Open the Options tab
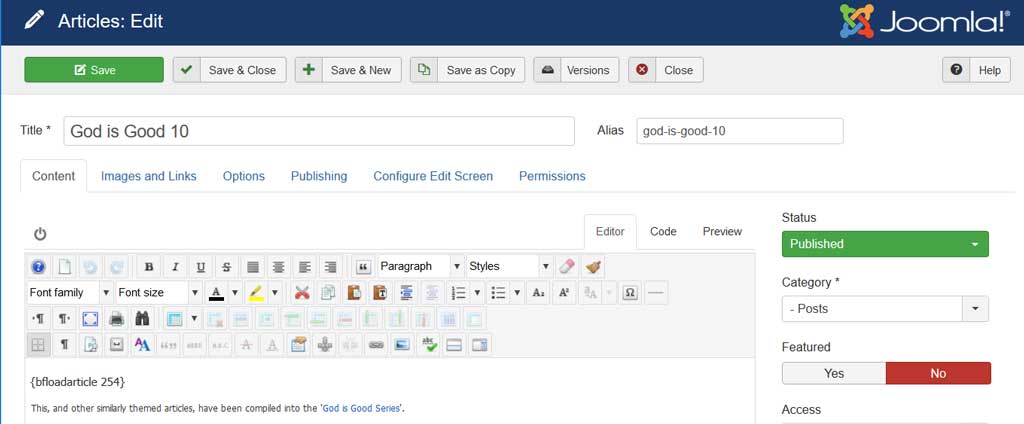 pyautogui.click(x=244, y=176)
